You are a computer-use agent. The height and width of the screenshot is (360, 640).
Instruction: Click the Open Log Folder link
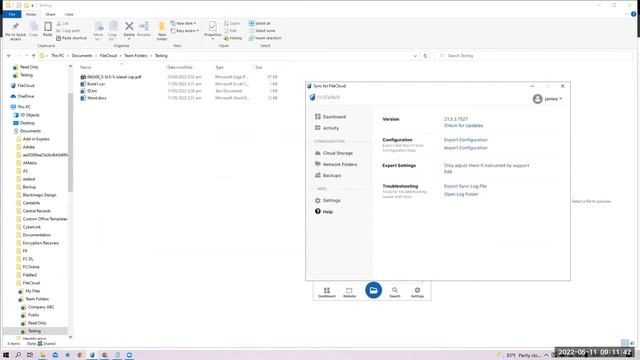coord(461,194)
